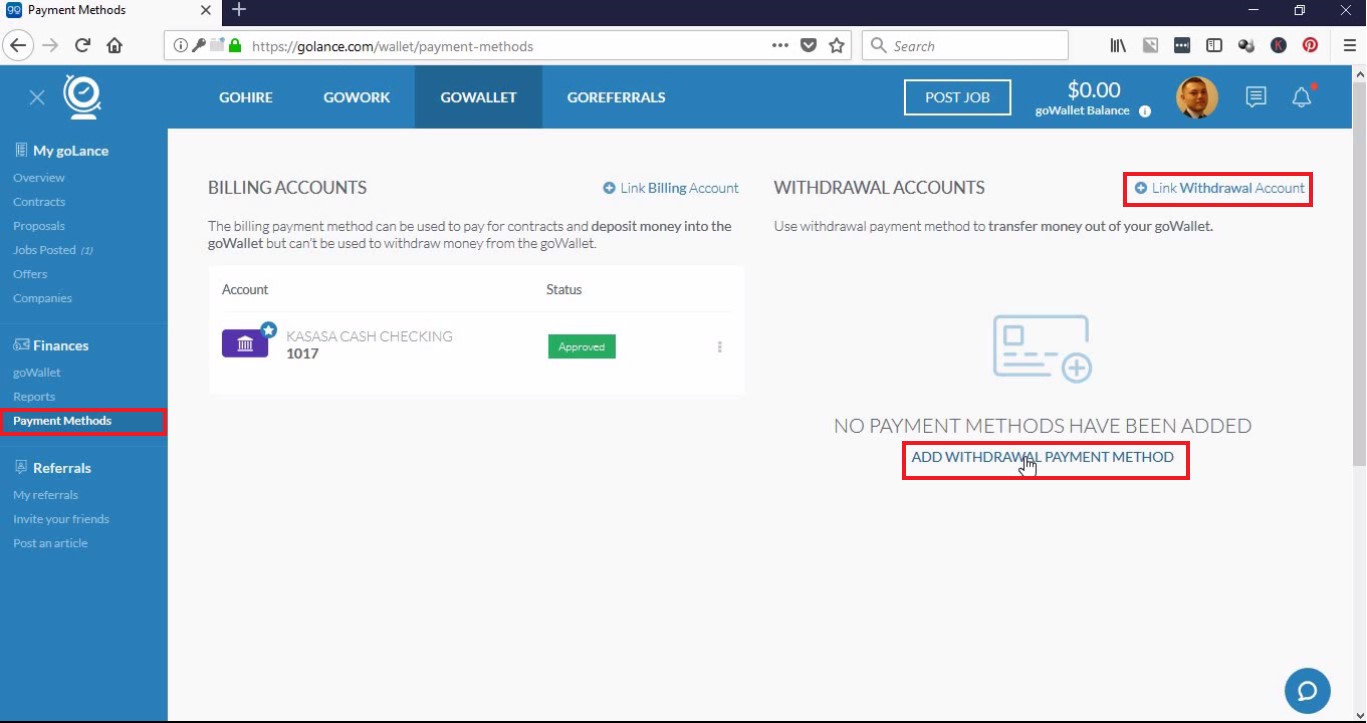
Task: Open Invite your friends in the sidebar
Action: pyautogui.click(x=61, y=519)
